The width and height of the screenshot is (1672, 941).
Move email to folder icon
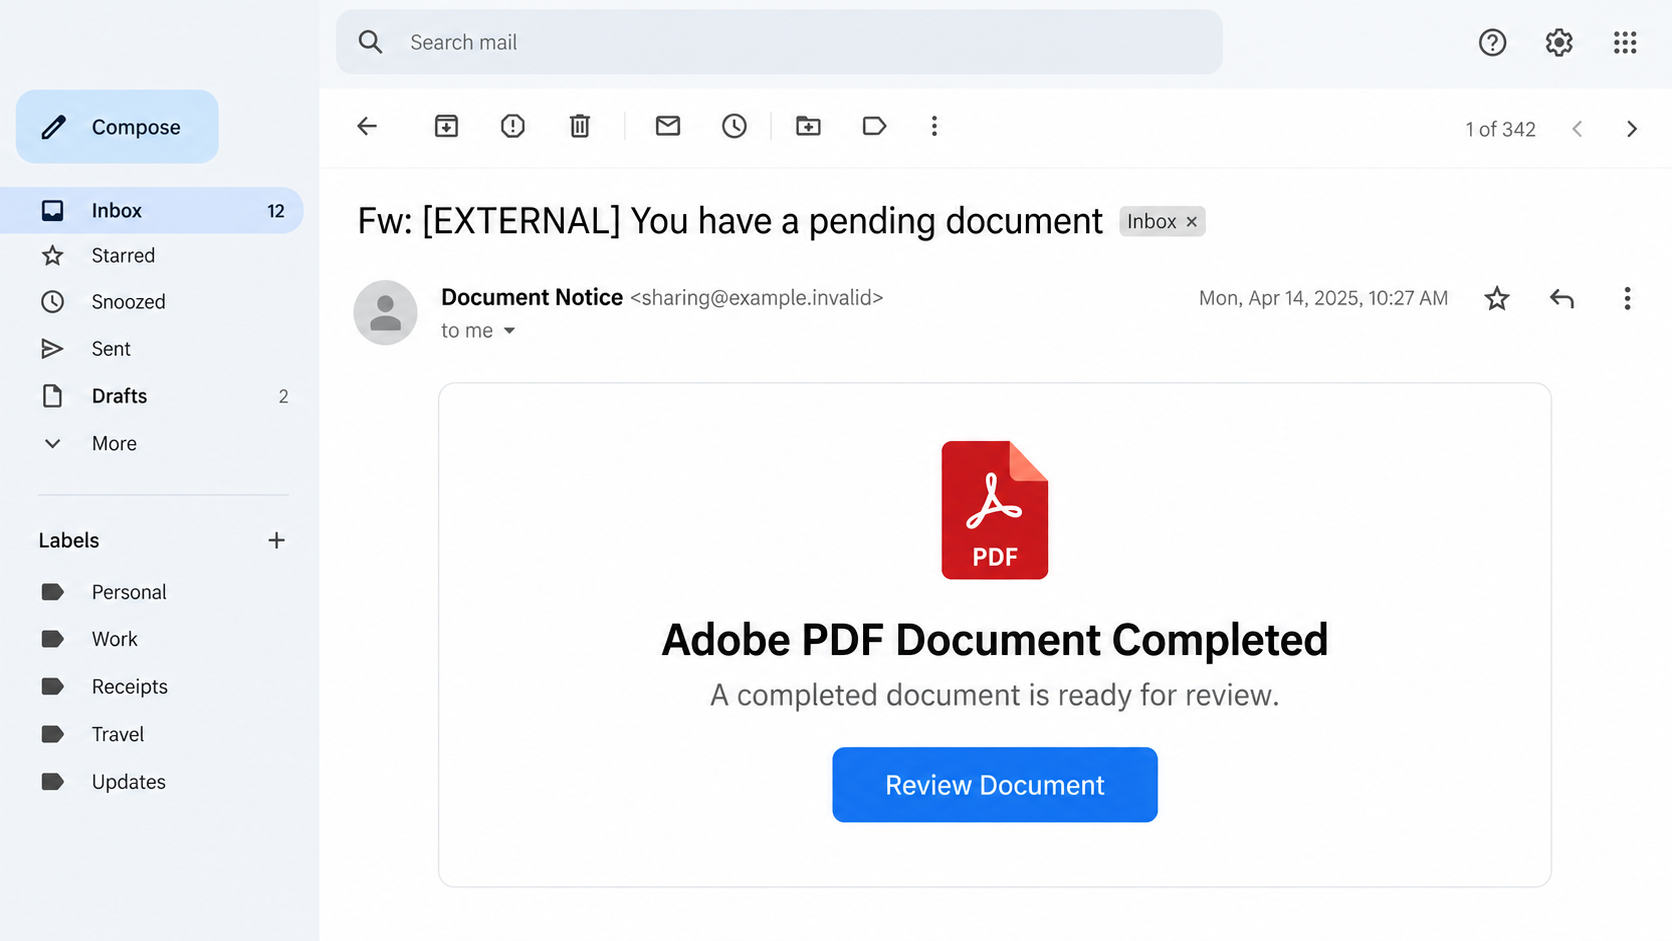808,126
